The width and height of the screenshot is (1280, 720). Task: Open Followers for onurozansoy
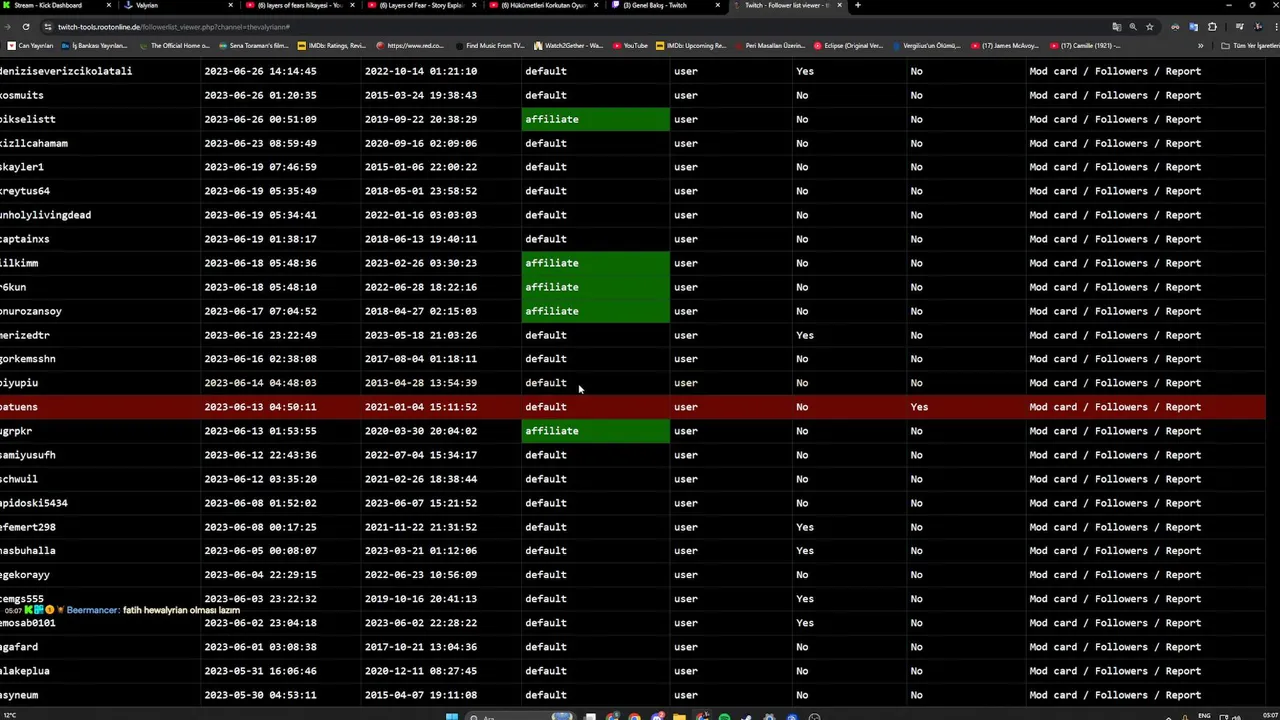pos(1121,311)
